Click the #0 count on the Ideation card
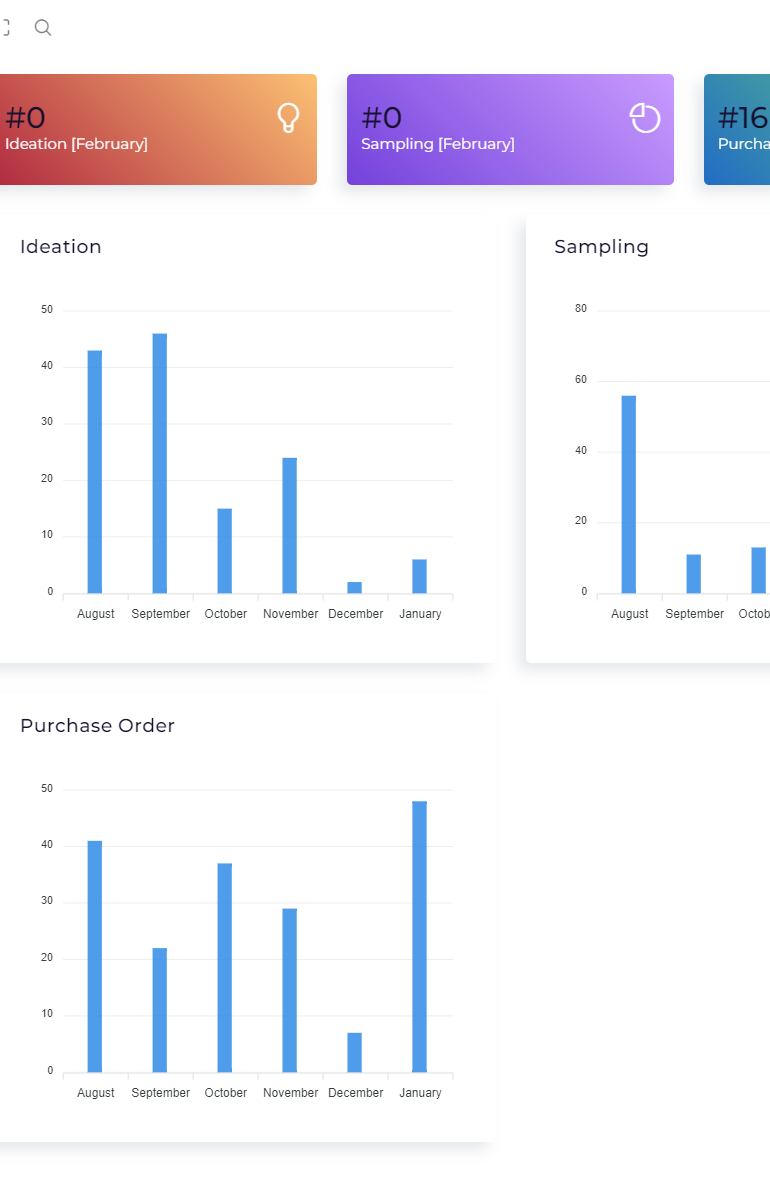 (23, 117)
